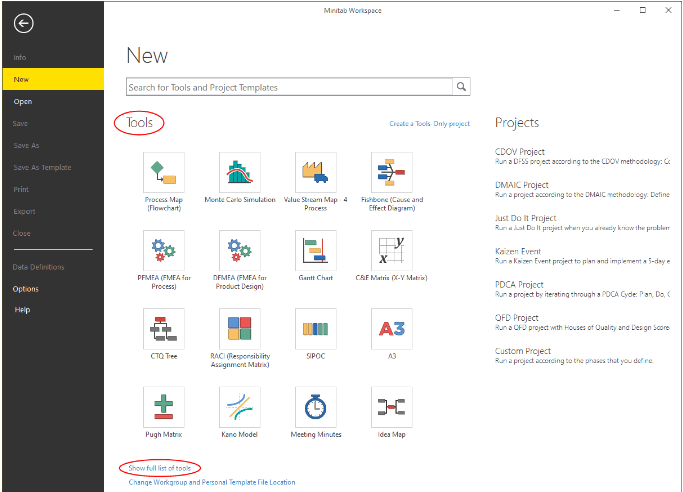Create a Kano Model
The image size is (683, 492).
(x=240, y=406)
